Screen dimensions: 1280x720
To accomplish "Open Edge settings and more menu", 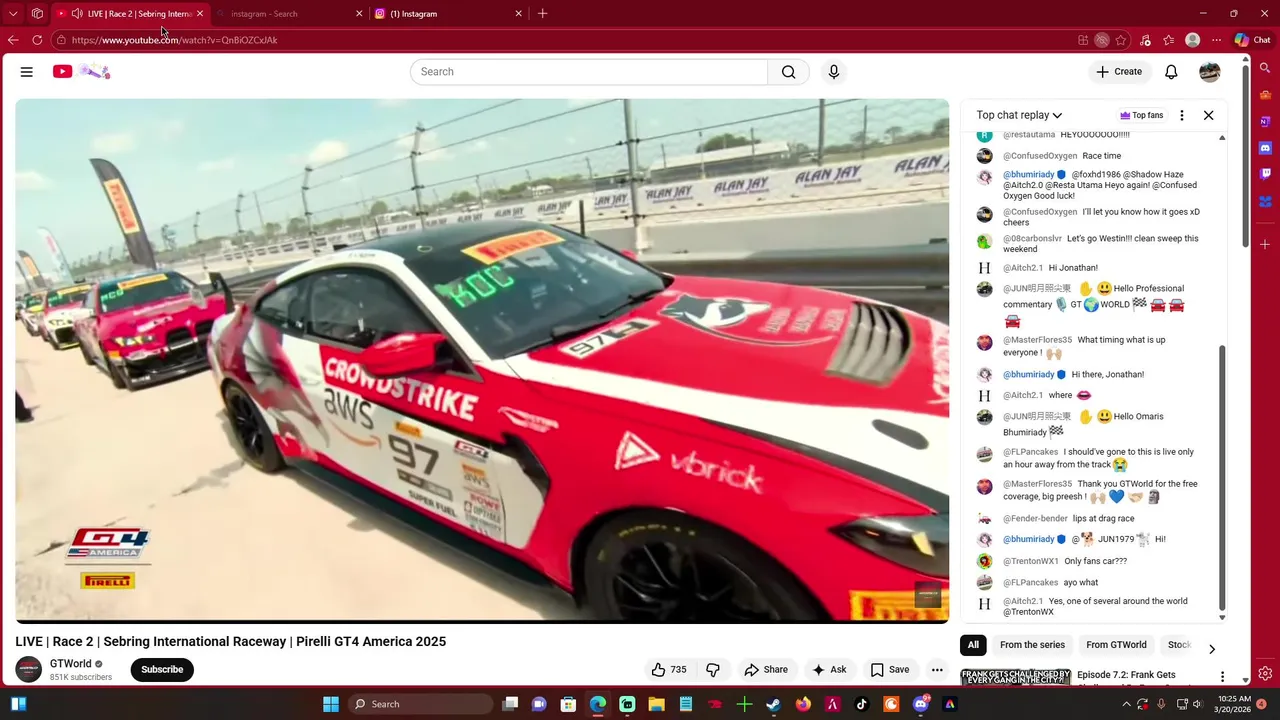I will (1216, 40).
